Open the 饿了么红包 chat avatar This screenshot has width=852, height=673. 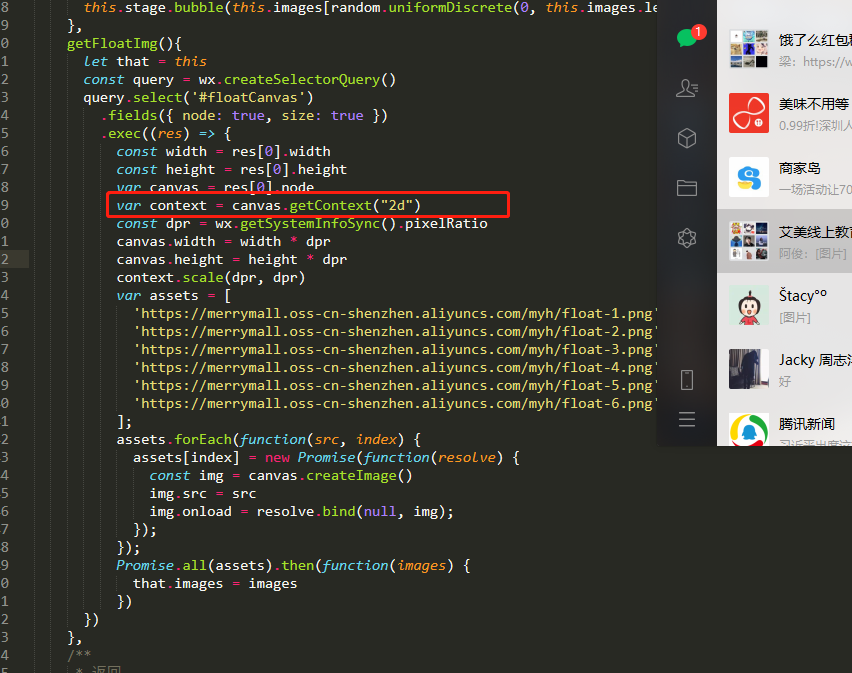pyautogui.click(x=749, y=49)
